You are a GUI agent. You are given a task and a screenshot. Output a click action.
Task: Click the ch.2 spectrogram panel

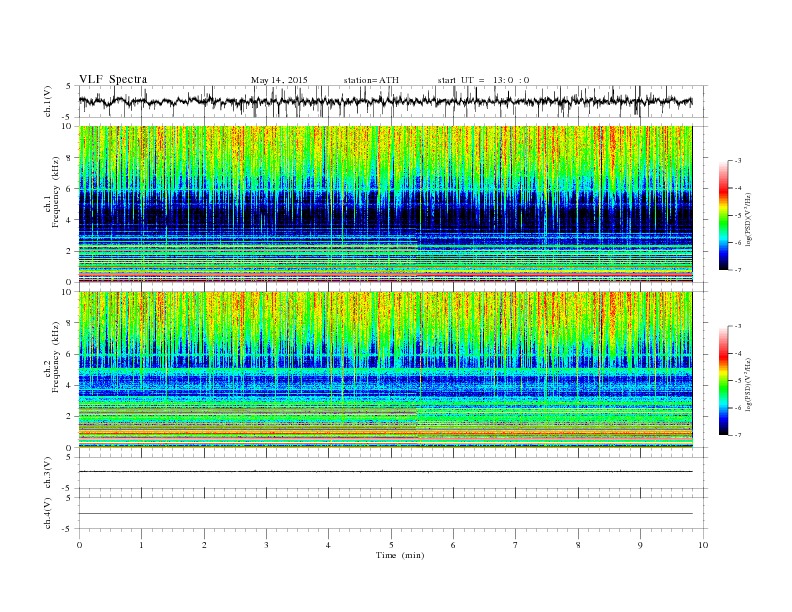coord(385,370)
